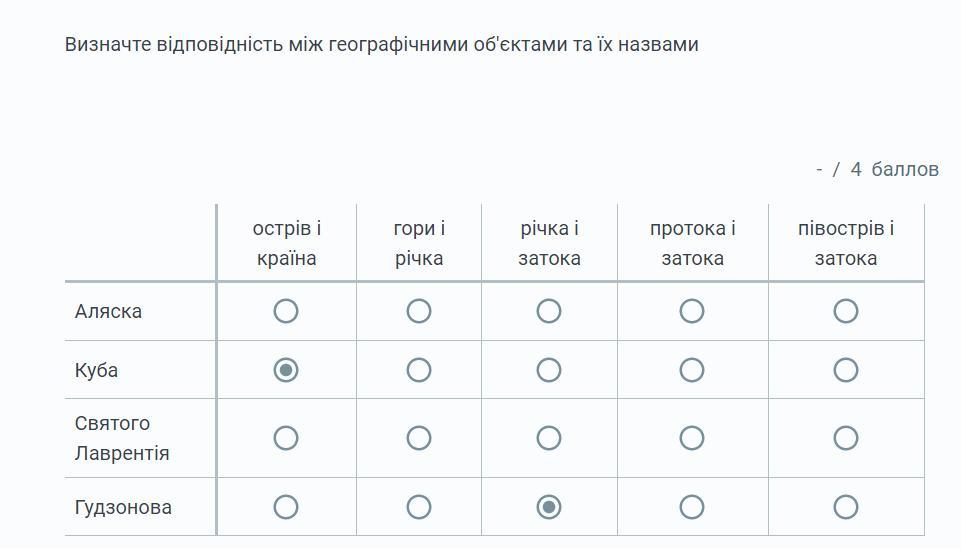Pick 'гори і річка' for Святого Лаврентія
The image size is (961, 548).
[x=419, y=438]
